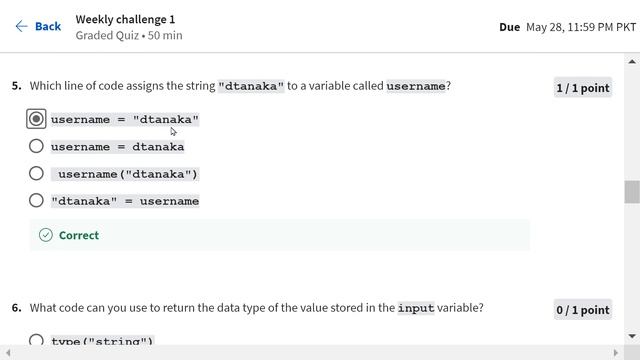Choose the "dtanaka" = username radio option
The image size is (640, 360).
[36, 200]
